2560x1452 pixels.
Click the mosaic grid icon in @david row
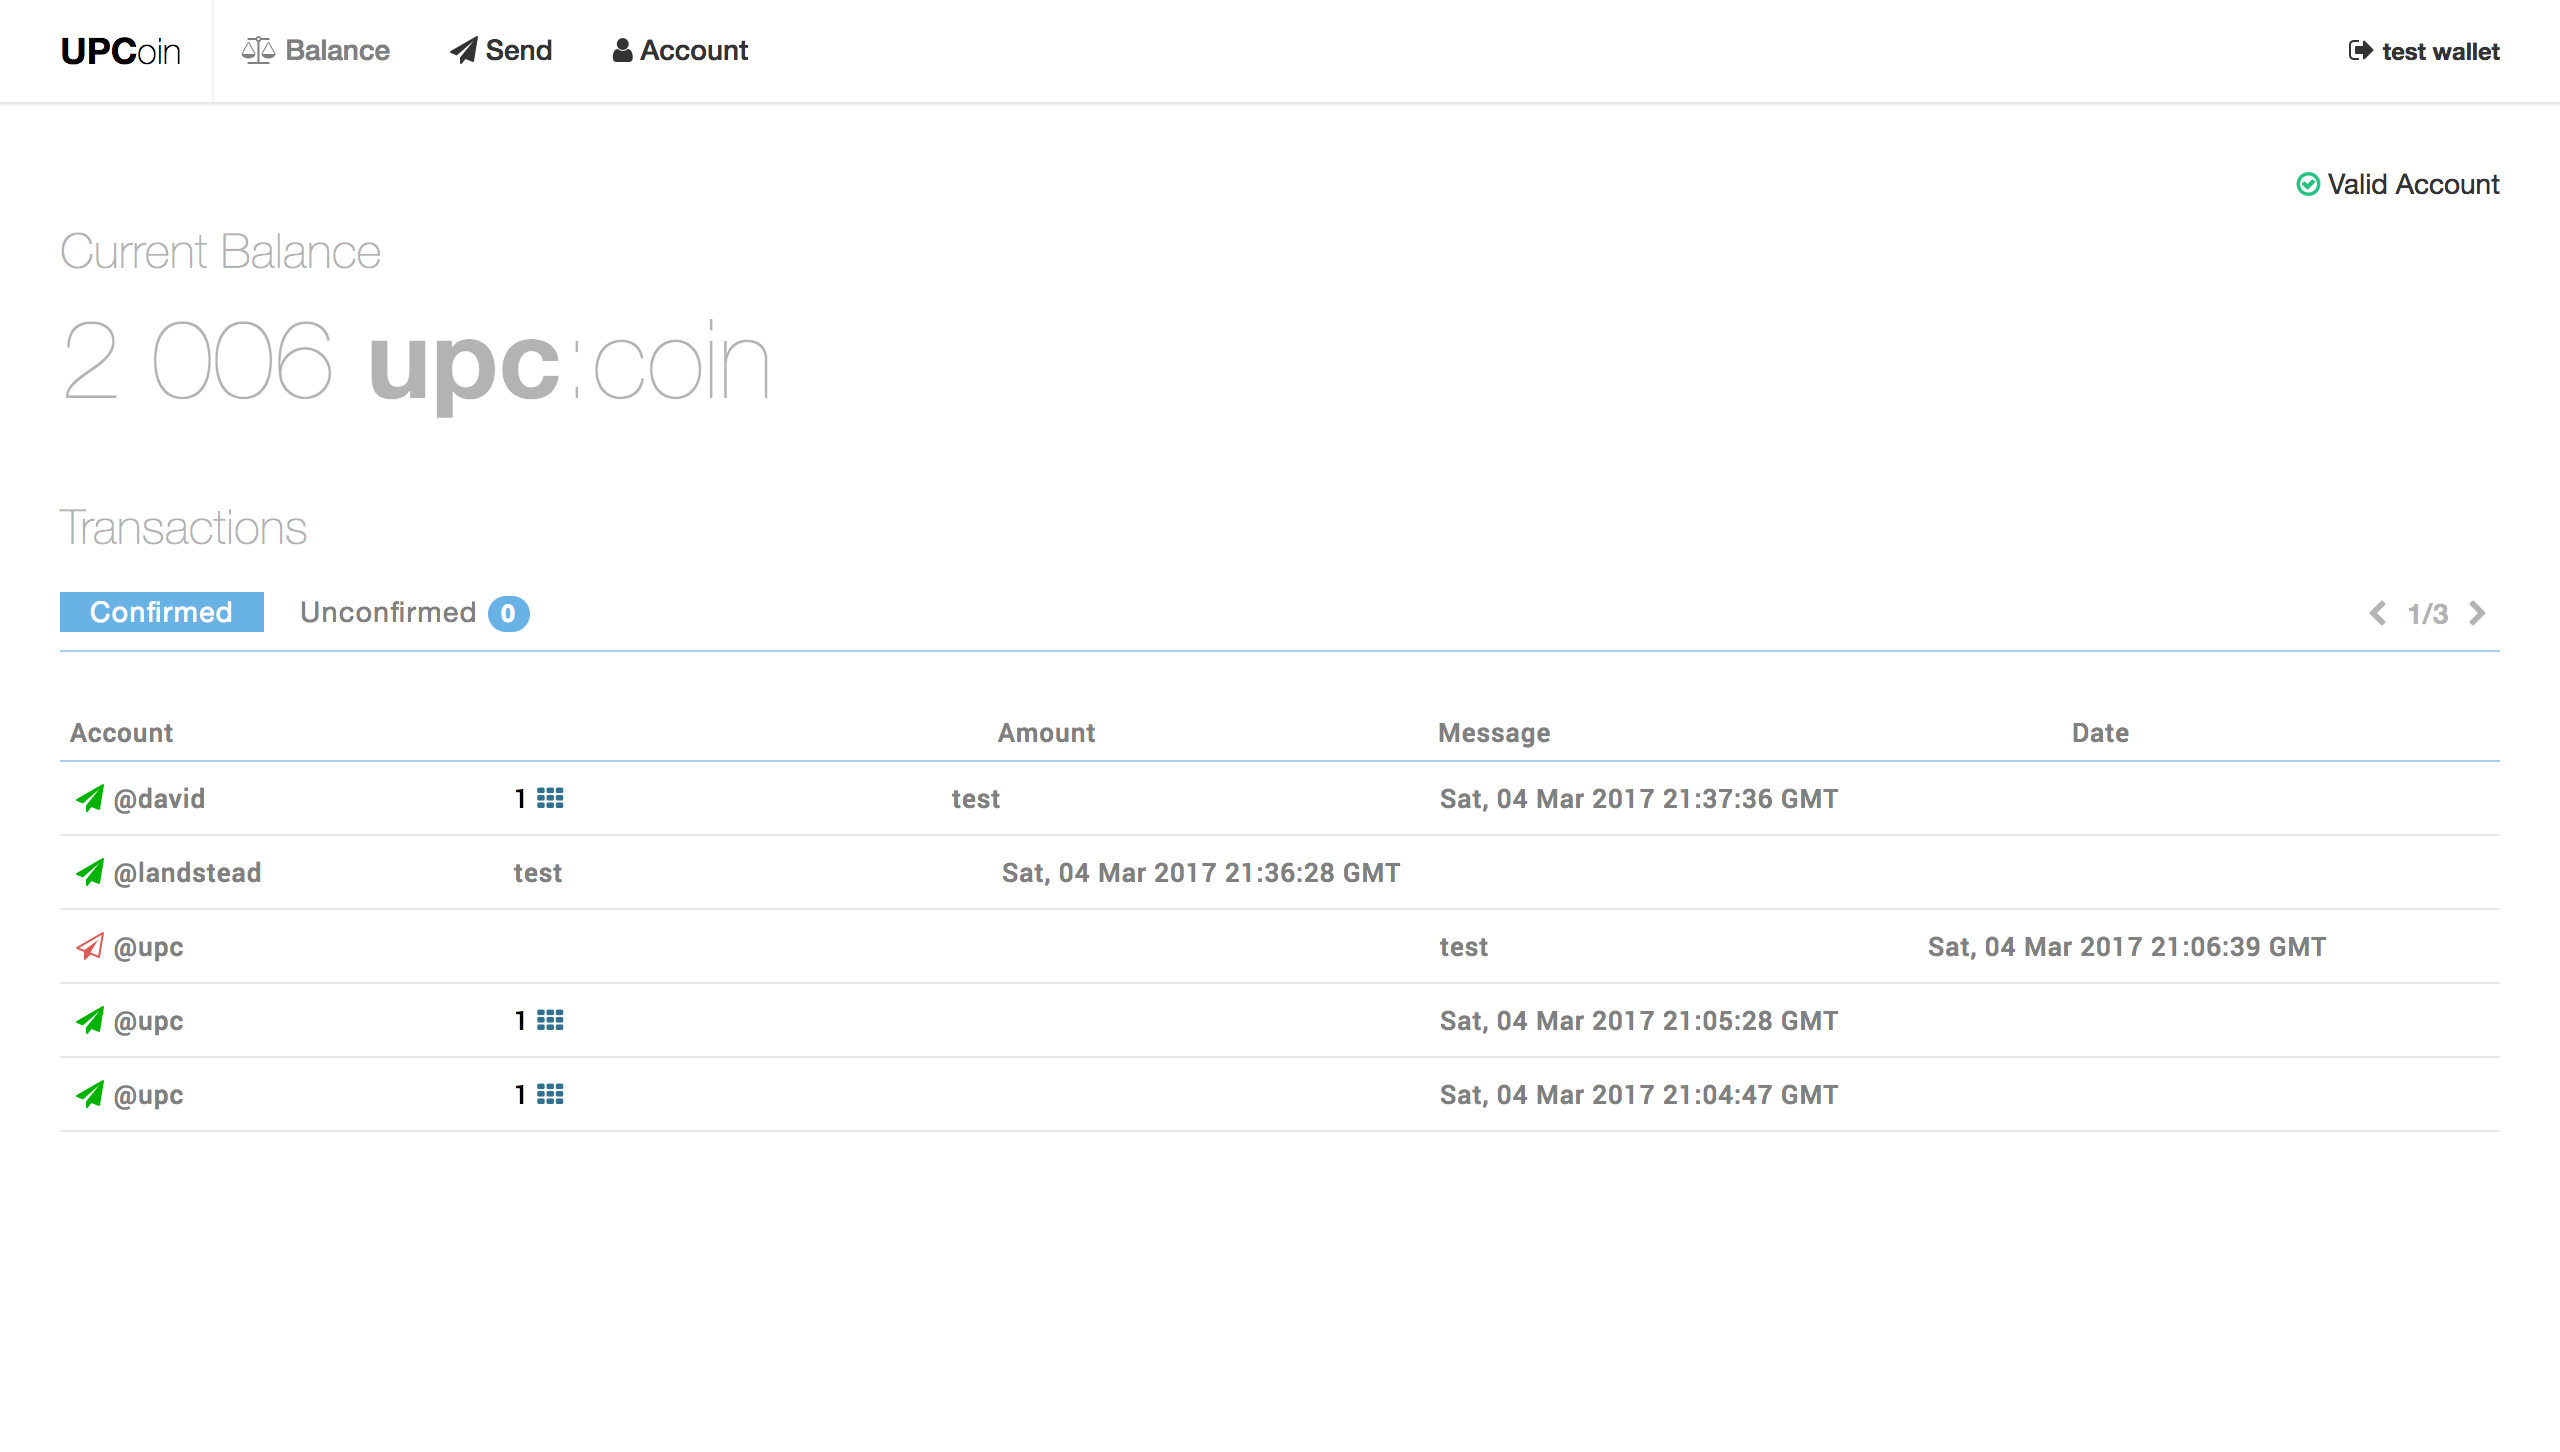point(550,798)
